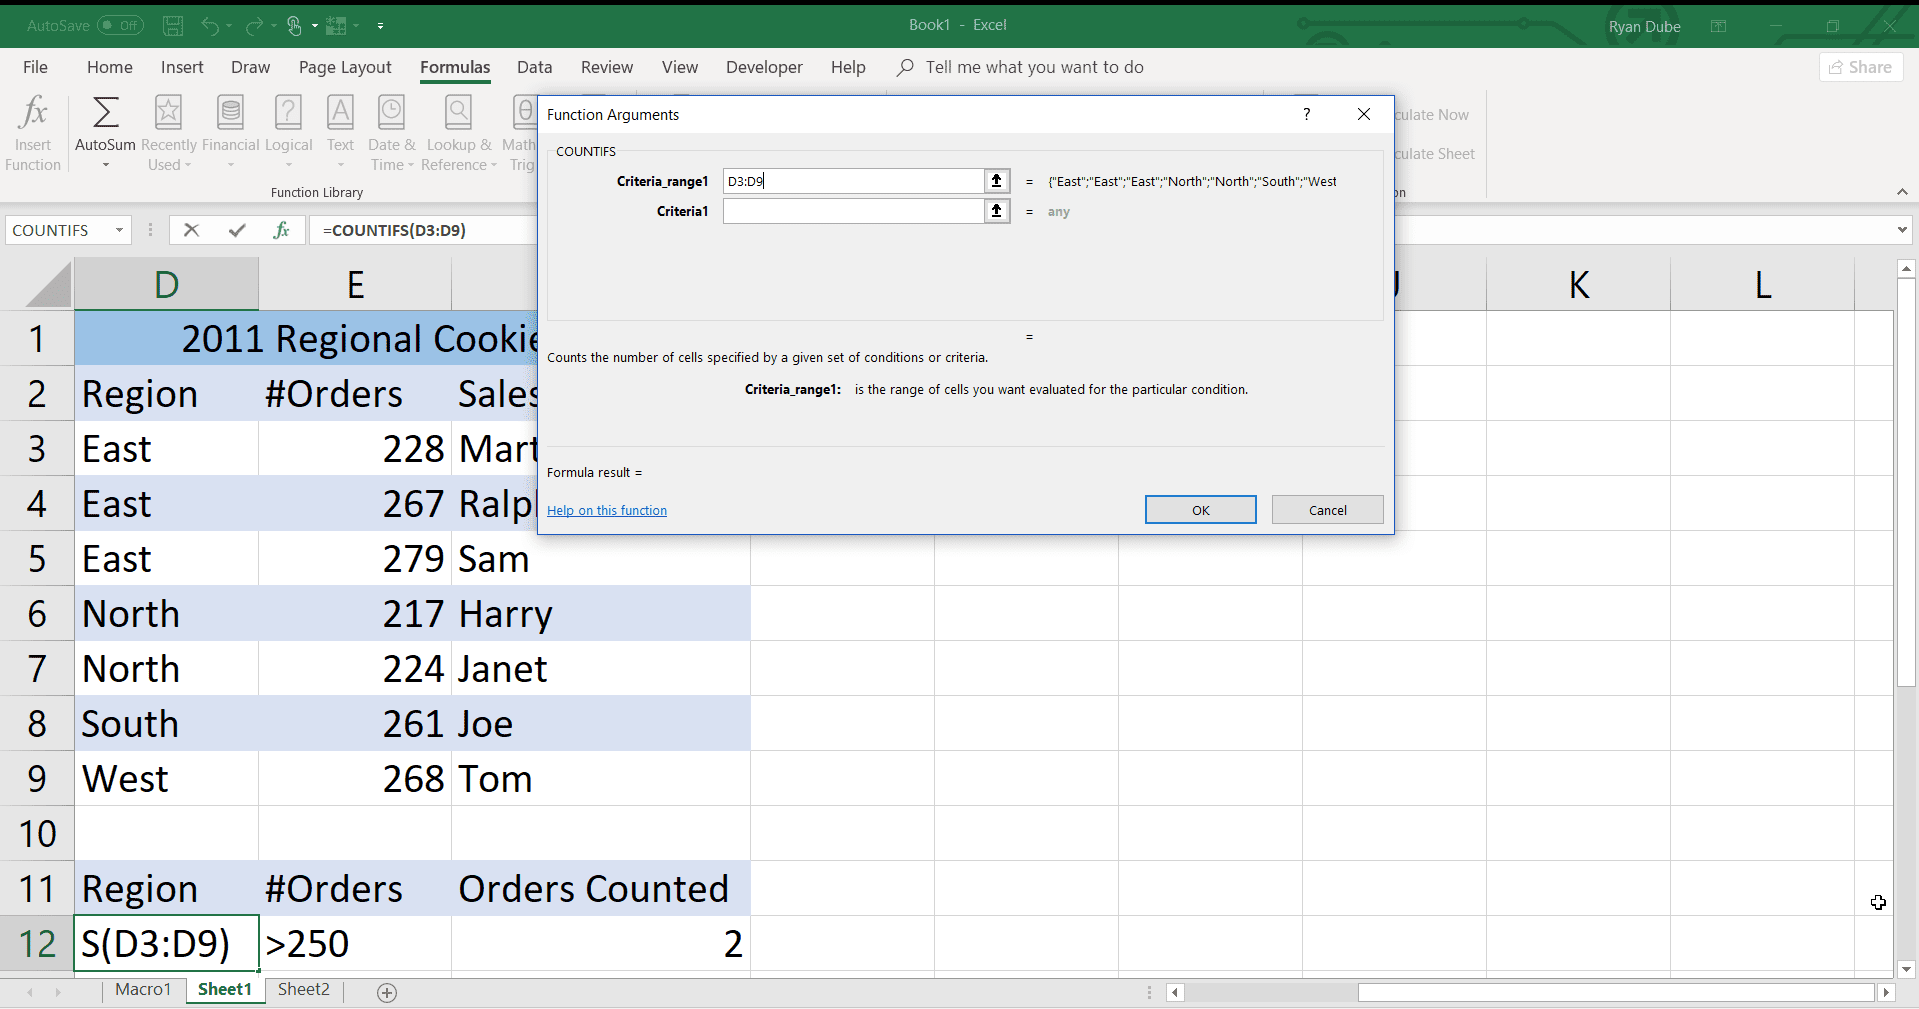Open the touch/mouse mode icon
Image resolution: width=1919 pixels, height=1009 pixels.
(295, 25)
